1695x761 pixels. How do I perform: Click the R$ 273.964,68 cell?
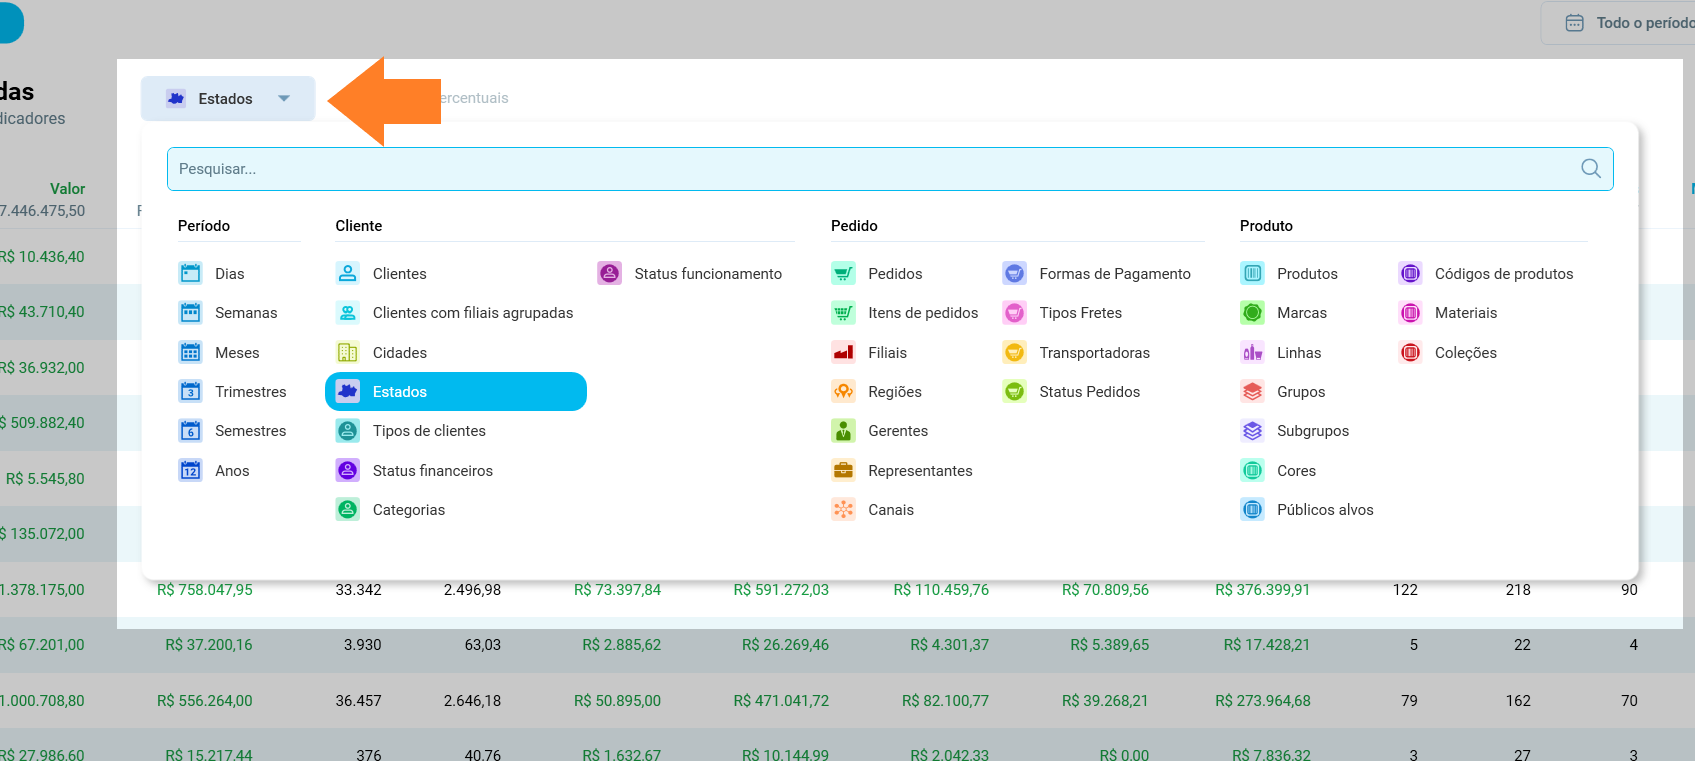(x=1263, y=700)
